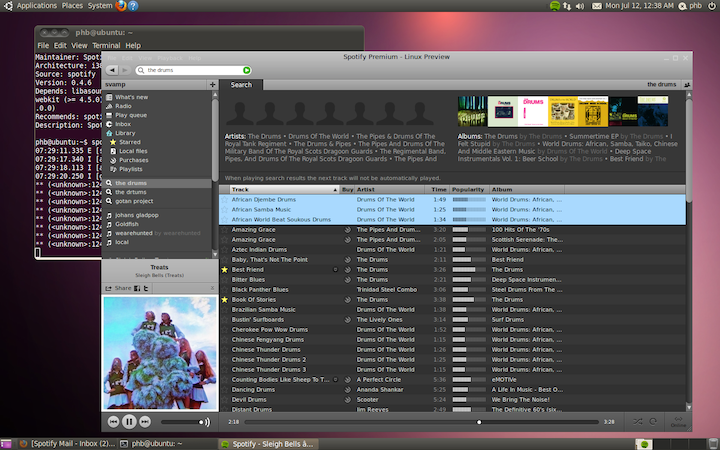Open Trinidad Steel Combo artist link
The height and width of the screenshot is (450, 720).
(387, 290)
